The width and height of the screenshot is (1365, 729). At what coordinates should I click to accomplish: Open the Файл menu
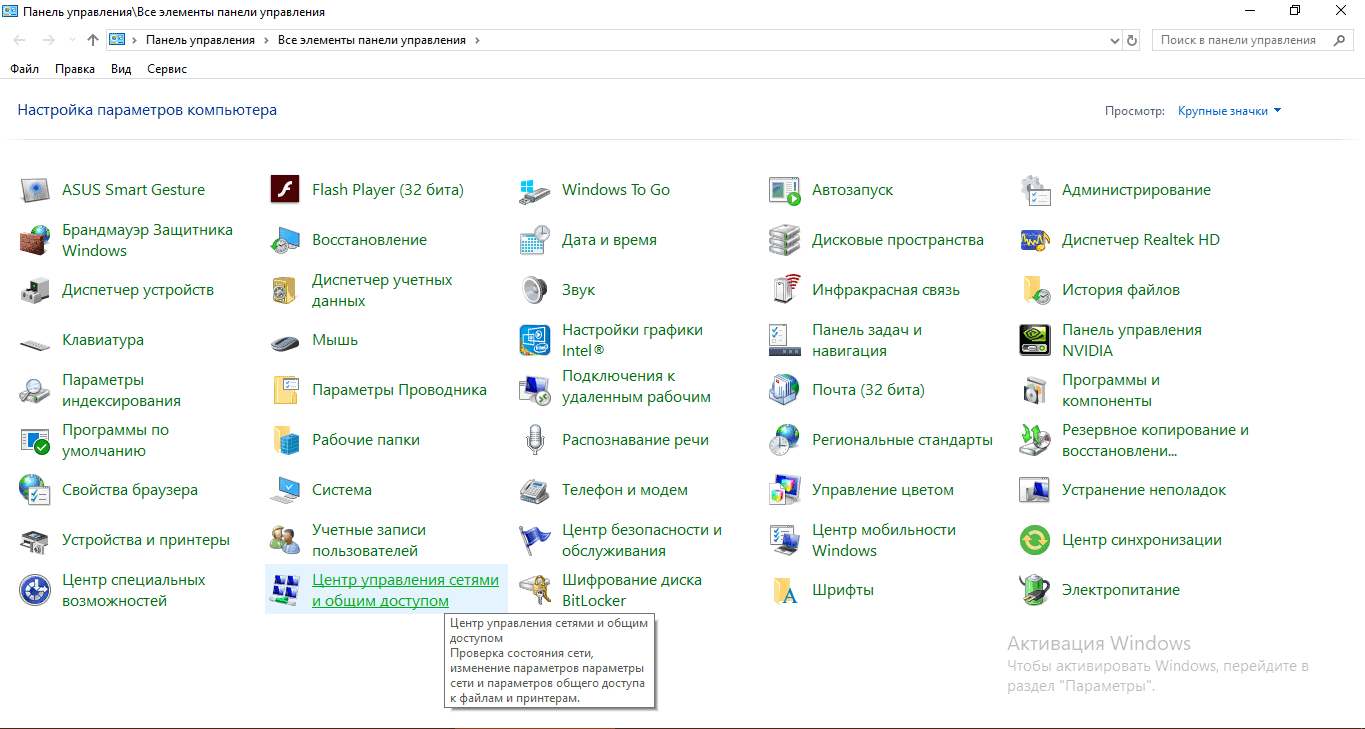[x=25, y=69]
